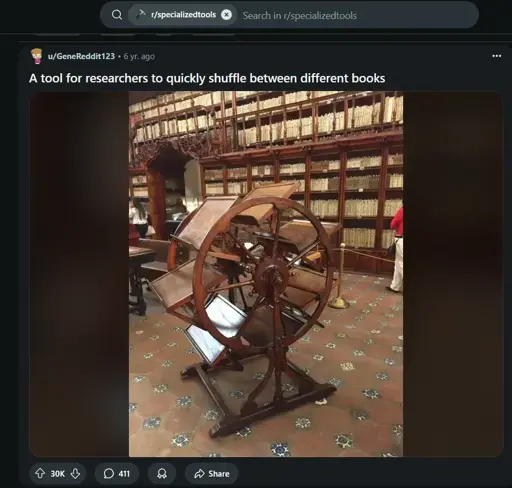Upvote the book wheel post
512x488 pixels.
tap(40, 473)
